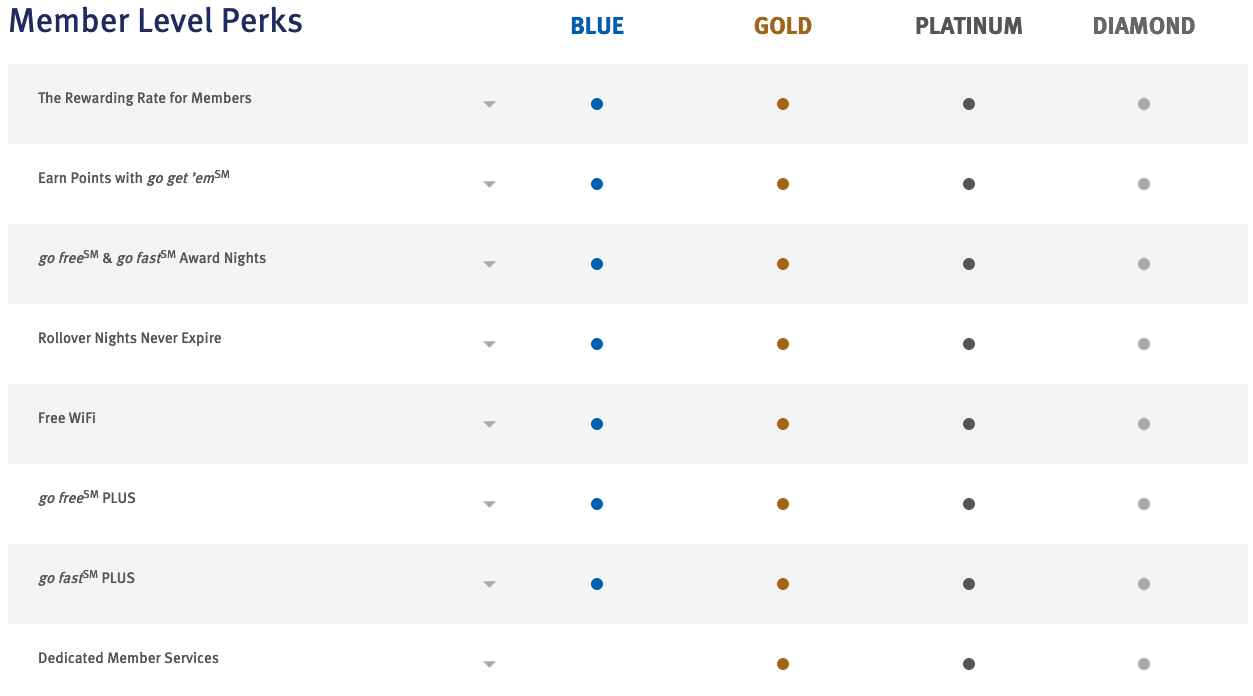
Task: Click the Free WiFi perk label
Action: (67, 418)
